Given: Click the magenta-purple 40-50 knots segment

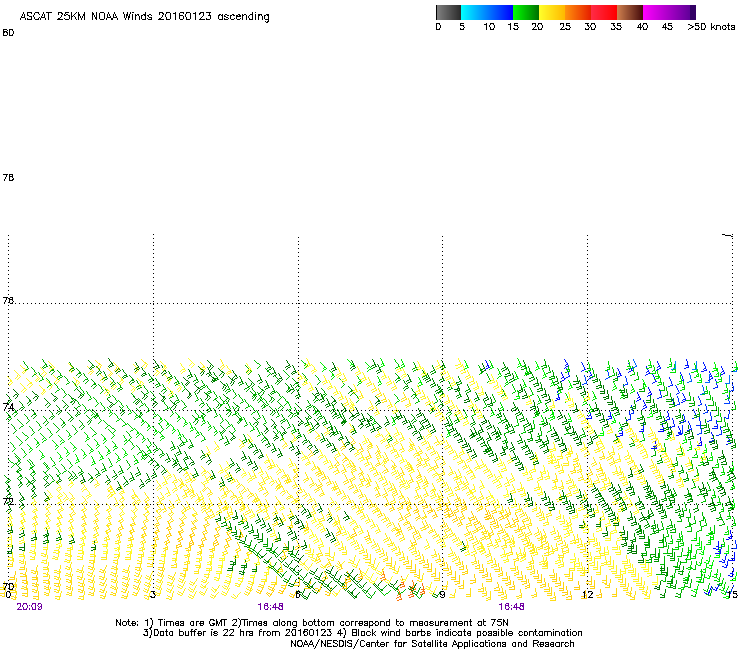Looking at the screenshot, I should point(669,12).
